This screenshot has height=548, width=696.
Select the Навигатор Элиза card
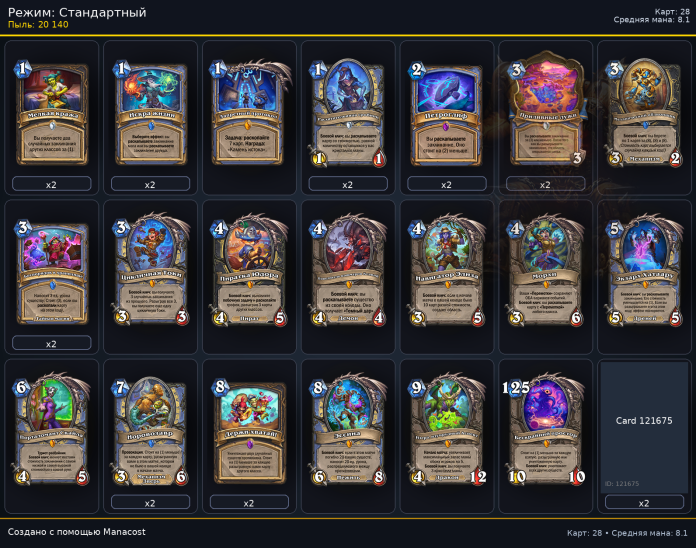447,271
